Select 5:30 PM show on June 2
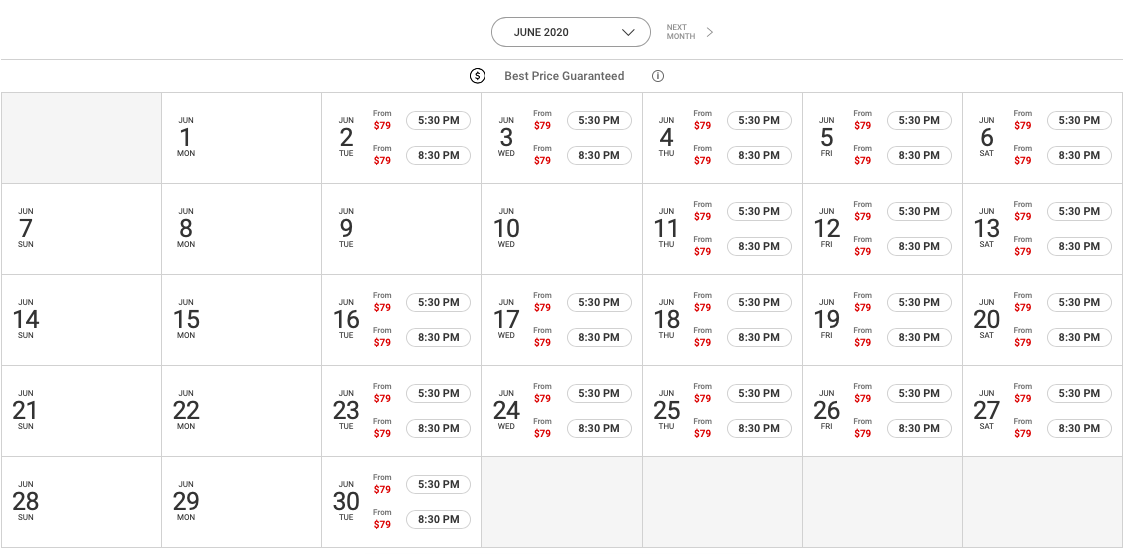The height and width of the screenshot is (554, 1125). point(438,121)
